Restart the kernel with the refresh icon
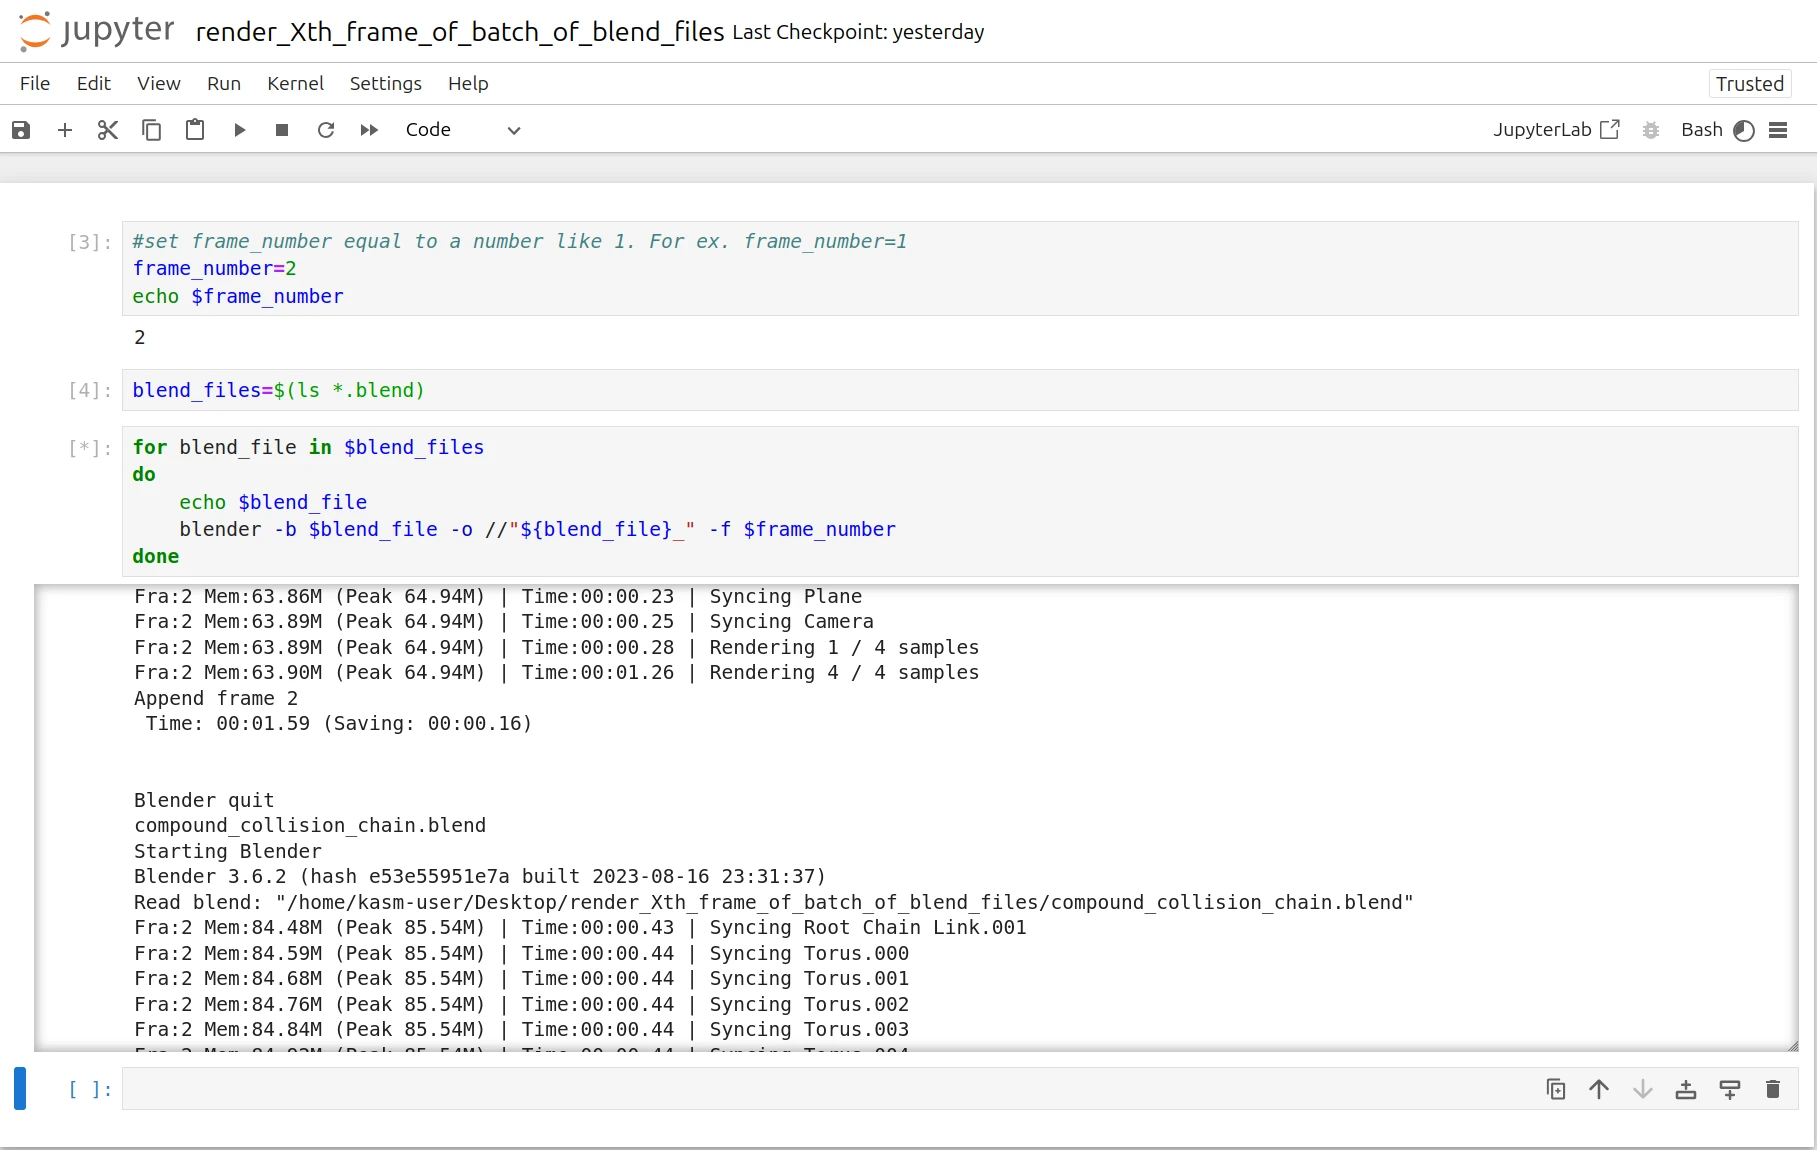This screenshot has width=1817, height=1150. click(x=326, y=130)
